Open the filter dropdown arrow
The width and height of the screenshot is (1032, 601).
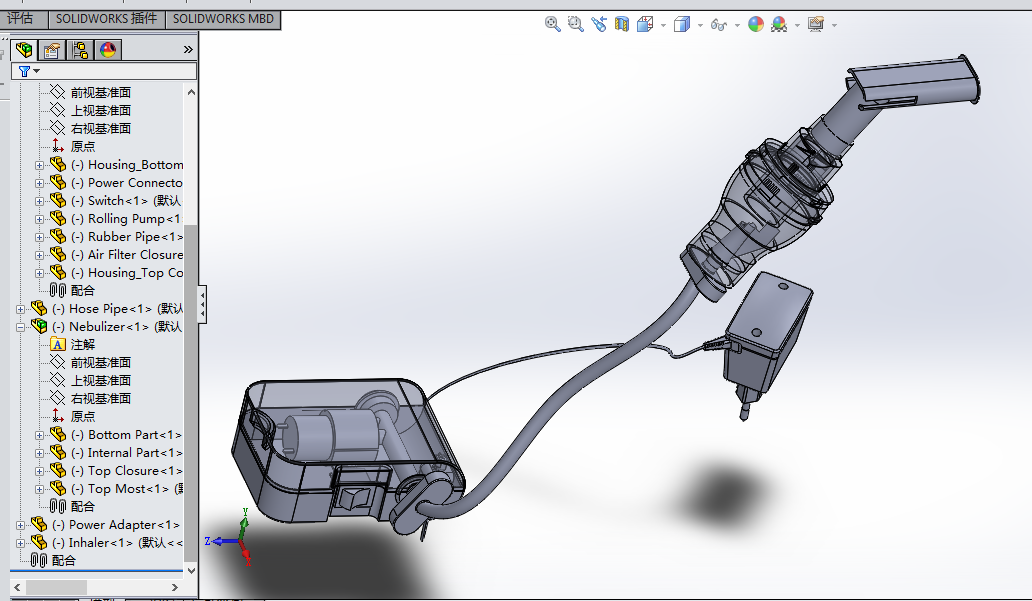37,71
